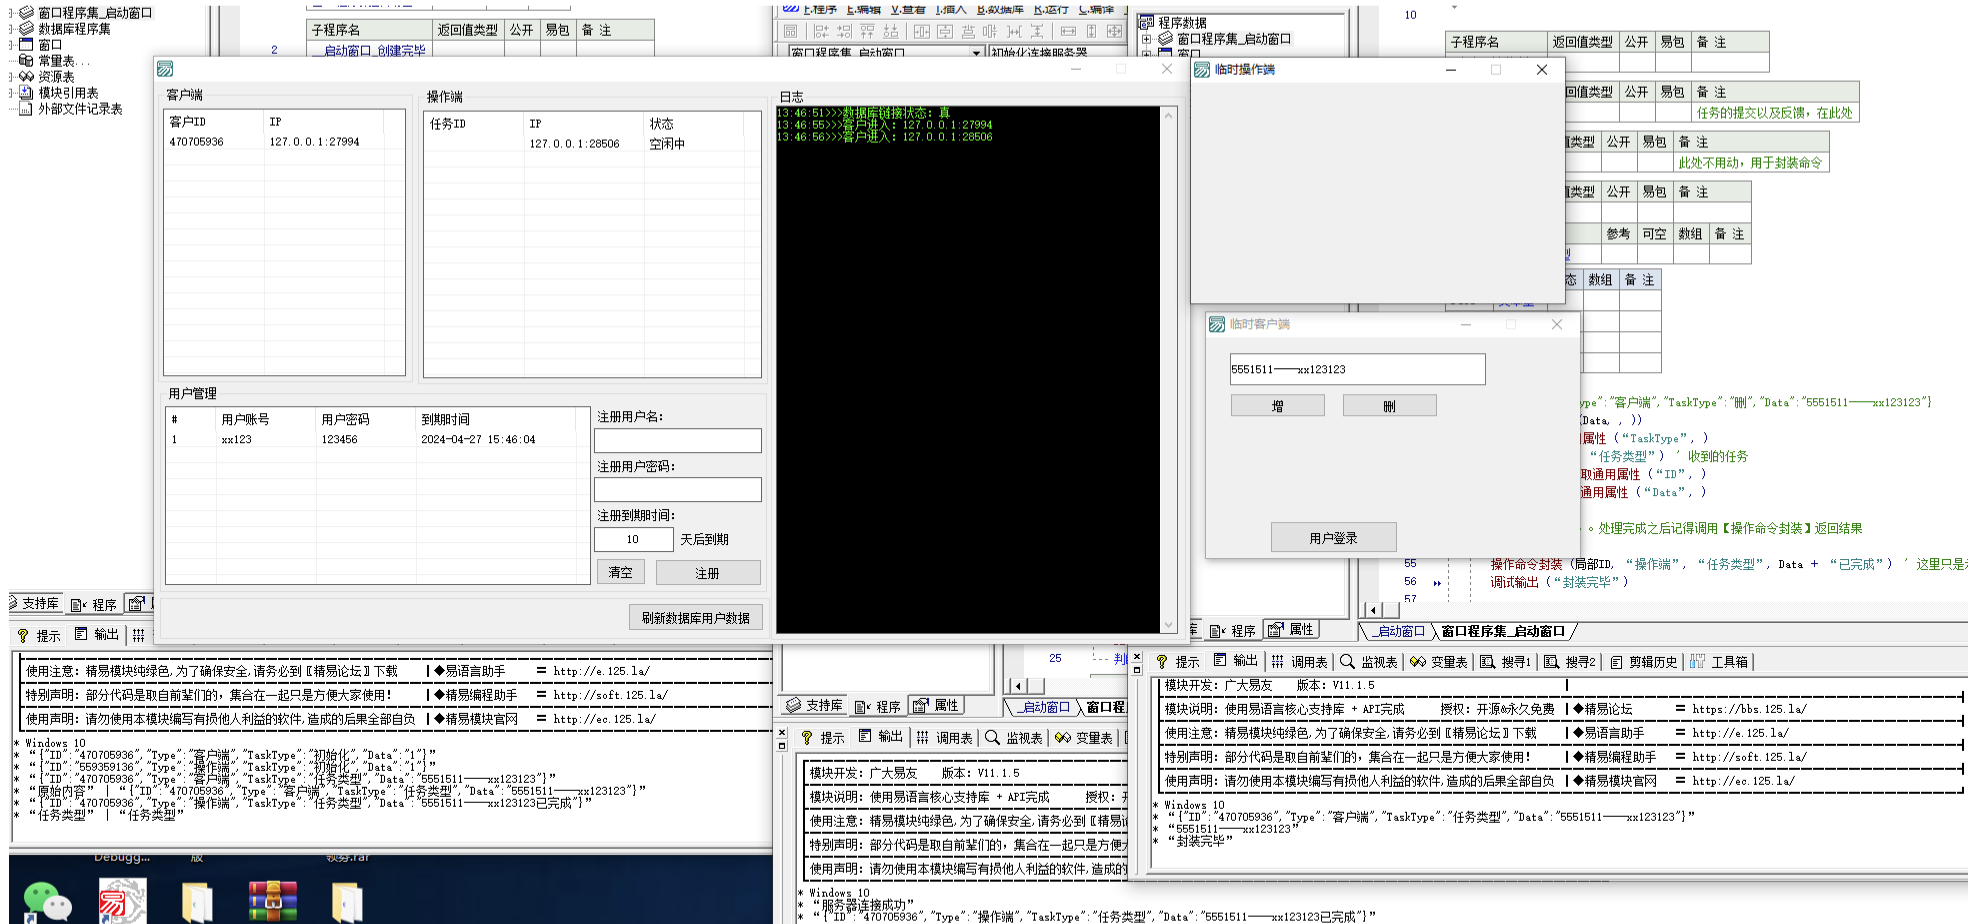Expand the 模块引用表 tree node
Viewport: 1968px width, 924px height.
tap(12, 93)
